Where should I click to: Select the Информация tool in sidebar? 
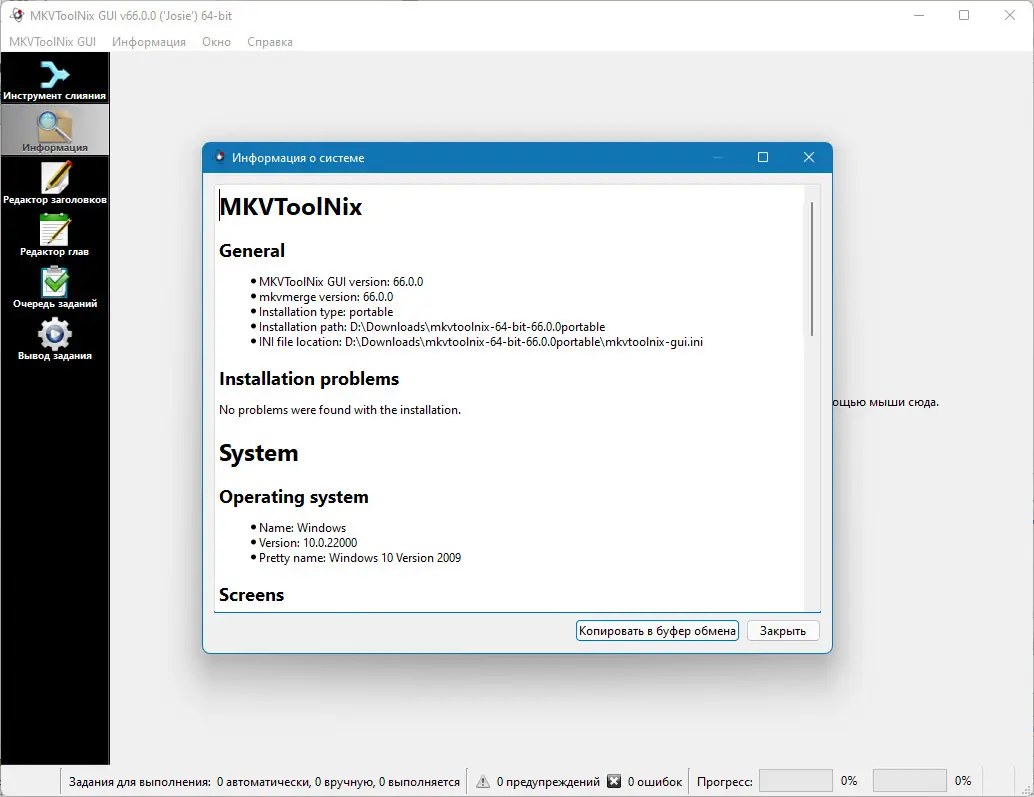[x=55, y=131]
